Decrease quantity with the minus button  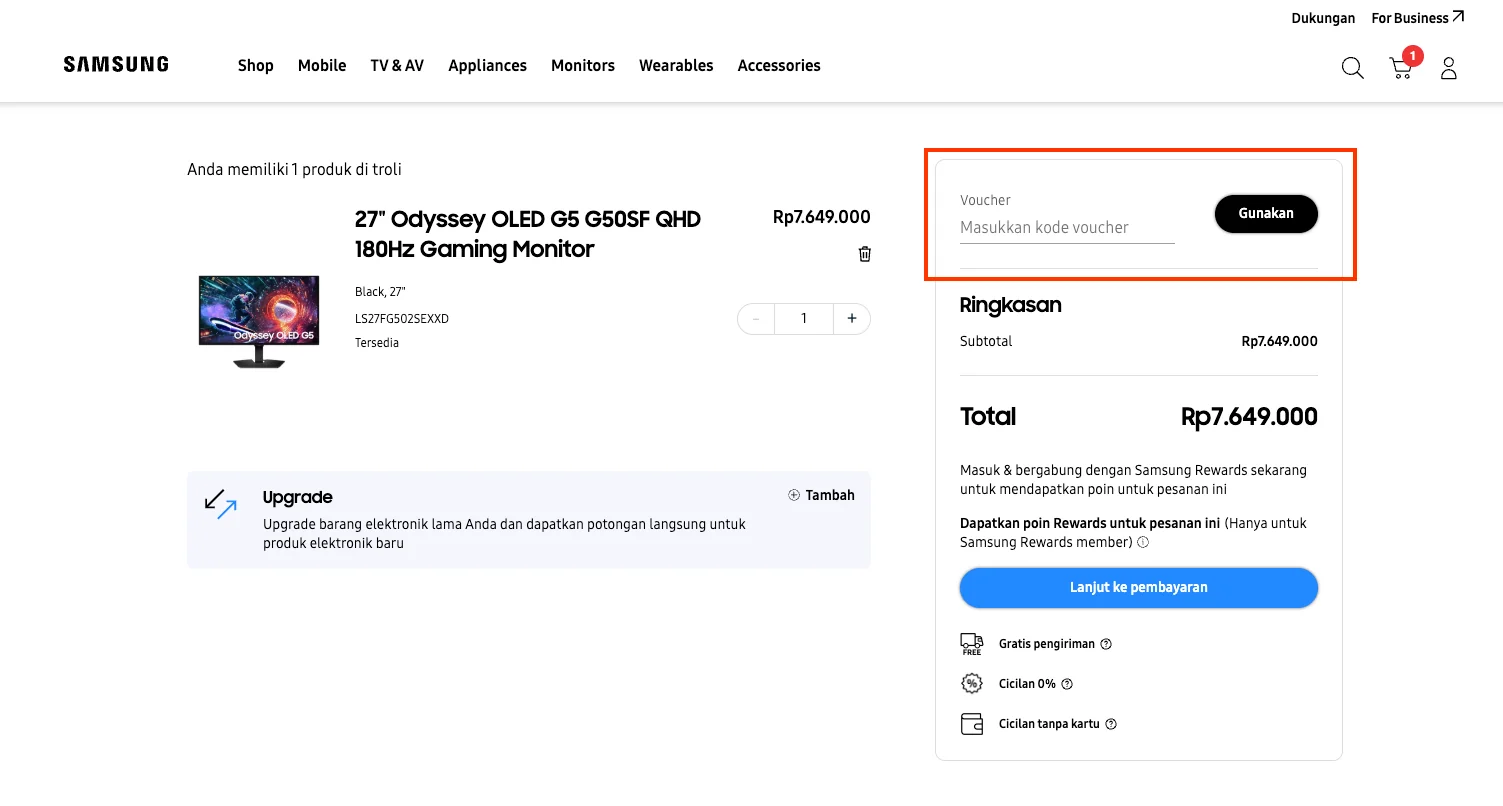[x=755, y=319]
